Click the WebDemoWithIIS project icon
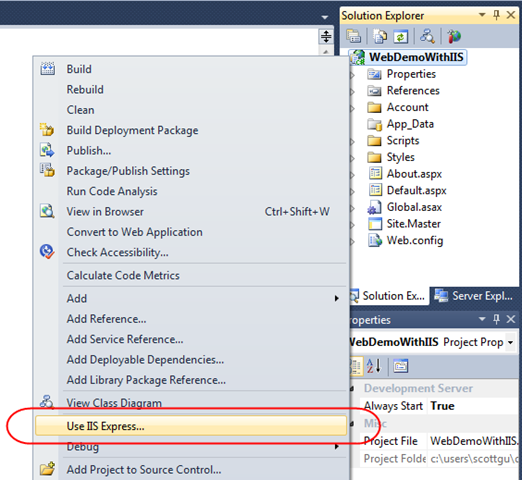The image size is (522, 480). tap(357, 57)
